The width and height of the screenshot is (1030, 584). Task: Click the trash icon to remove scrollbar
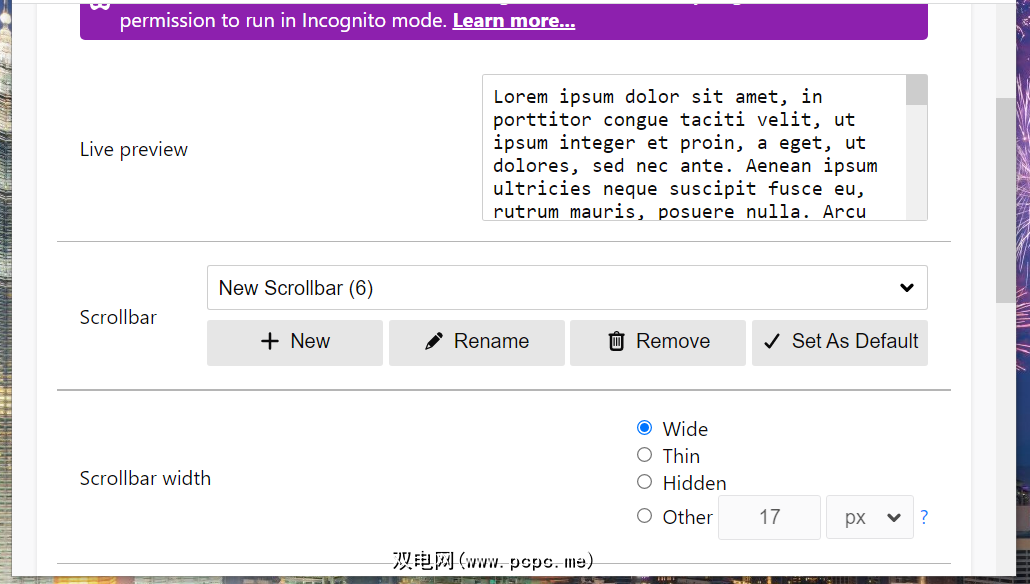click(x=616, y=342)
